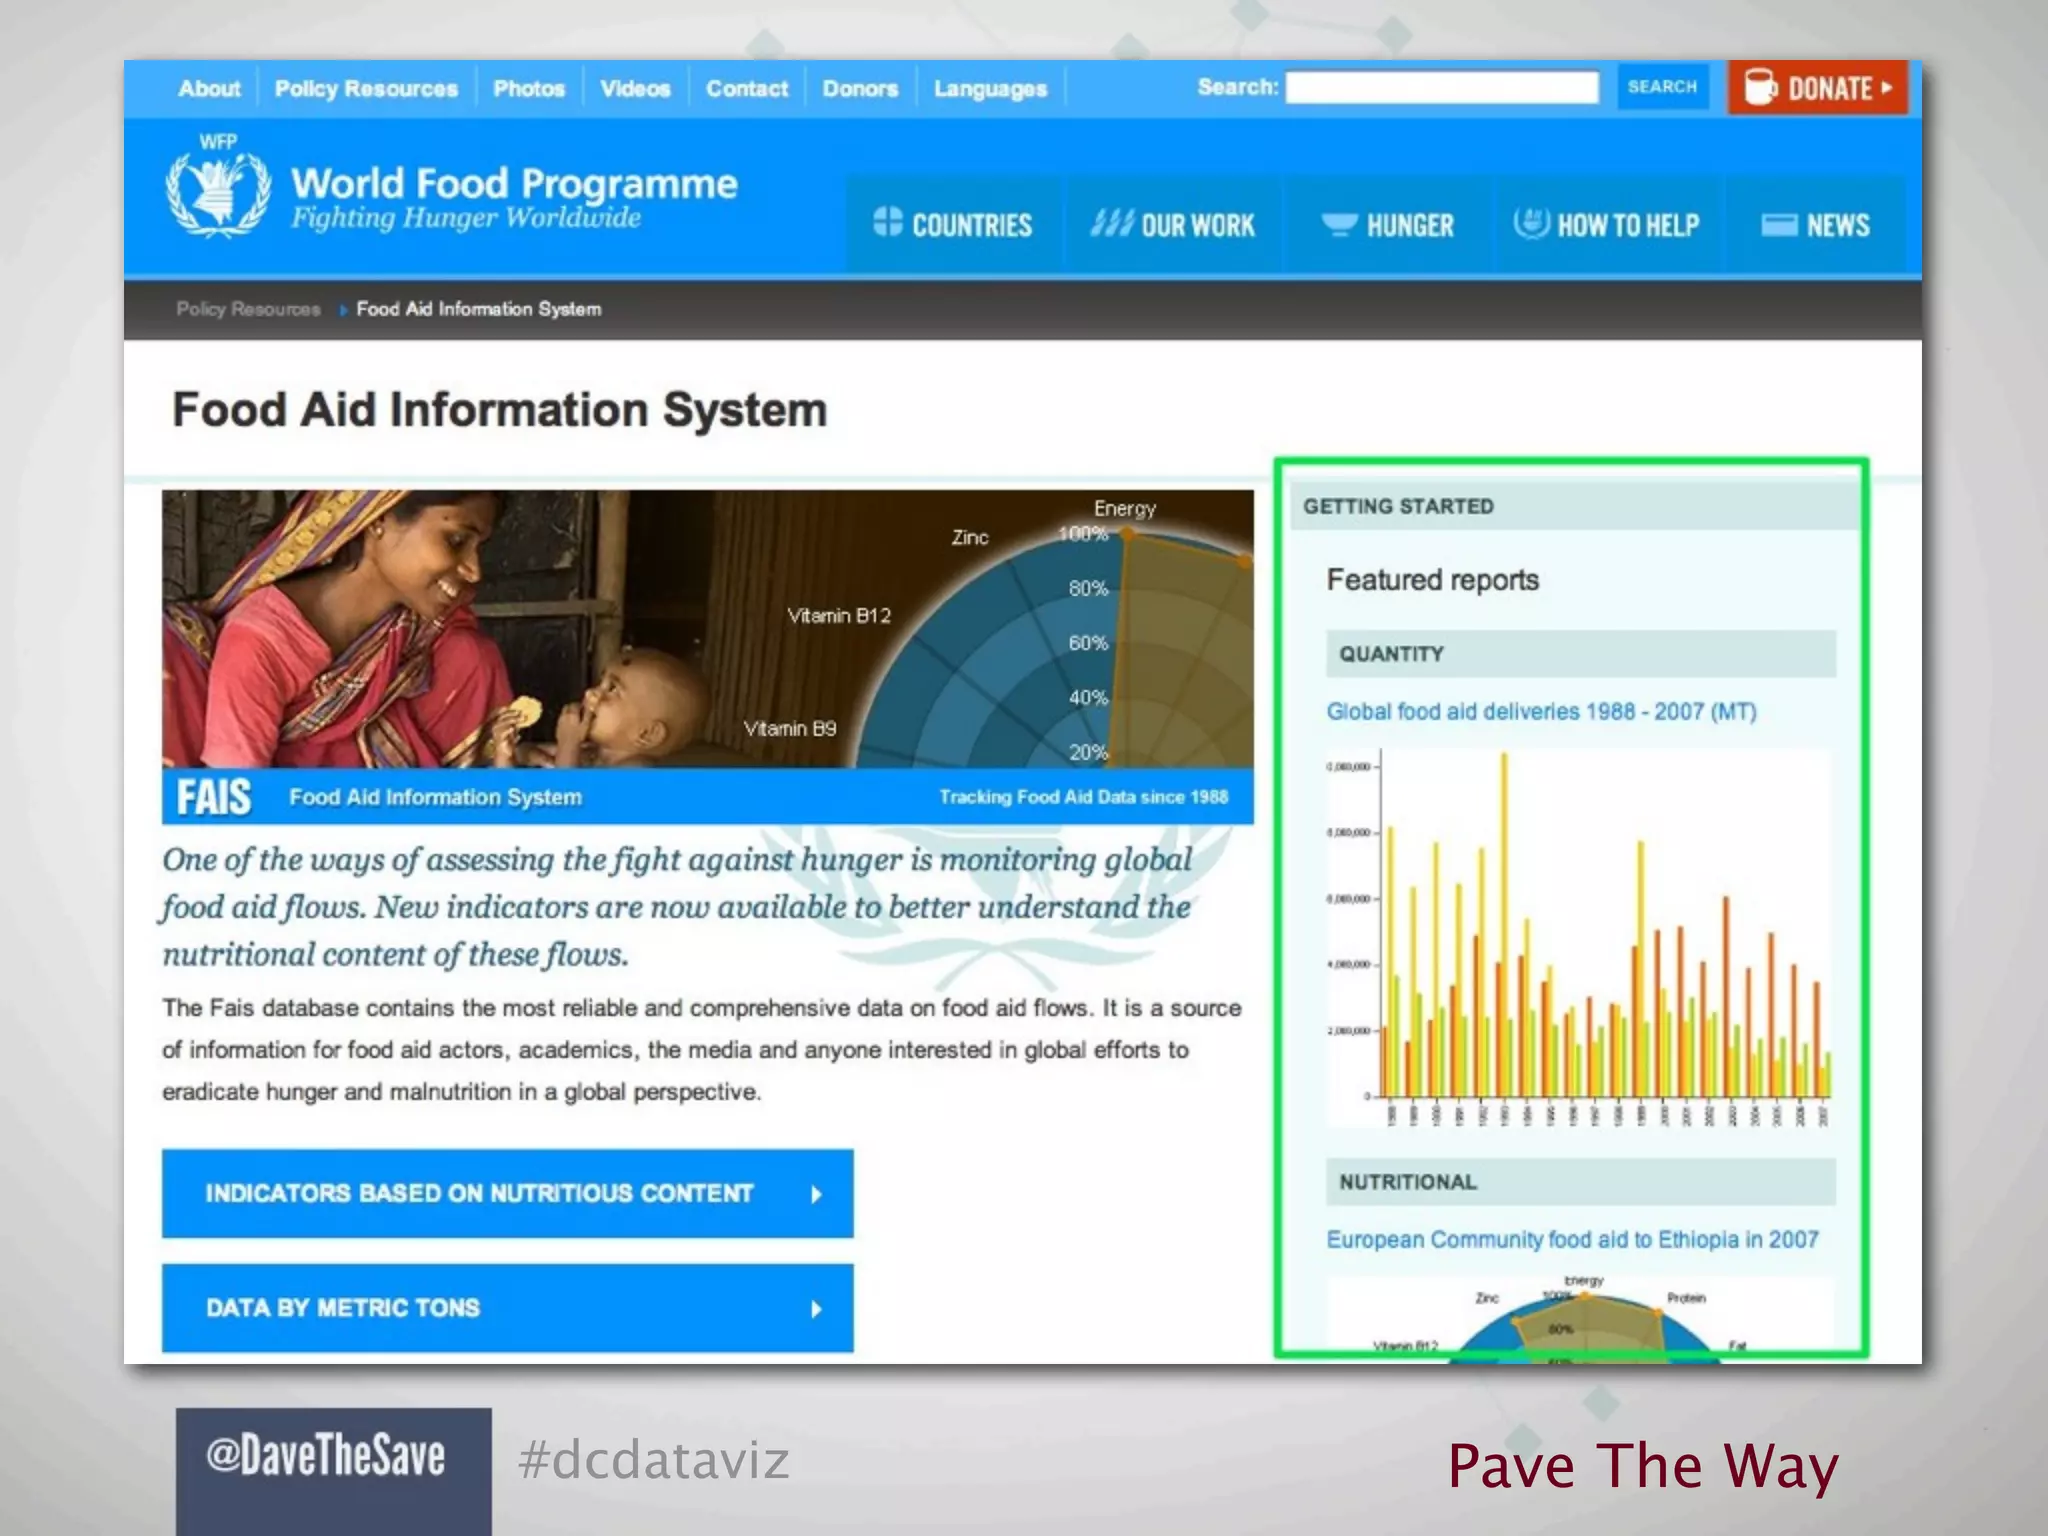Image resolution: width=2048 pixels, height=1536 pixels.
Task: Click the Food Aid Information System breadcrumb
Action: click(x=479, y=309)
